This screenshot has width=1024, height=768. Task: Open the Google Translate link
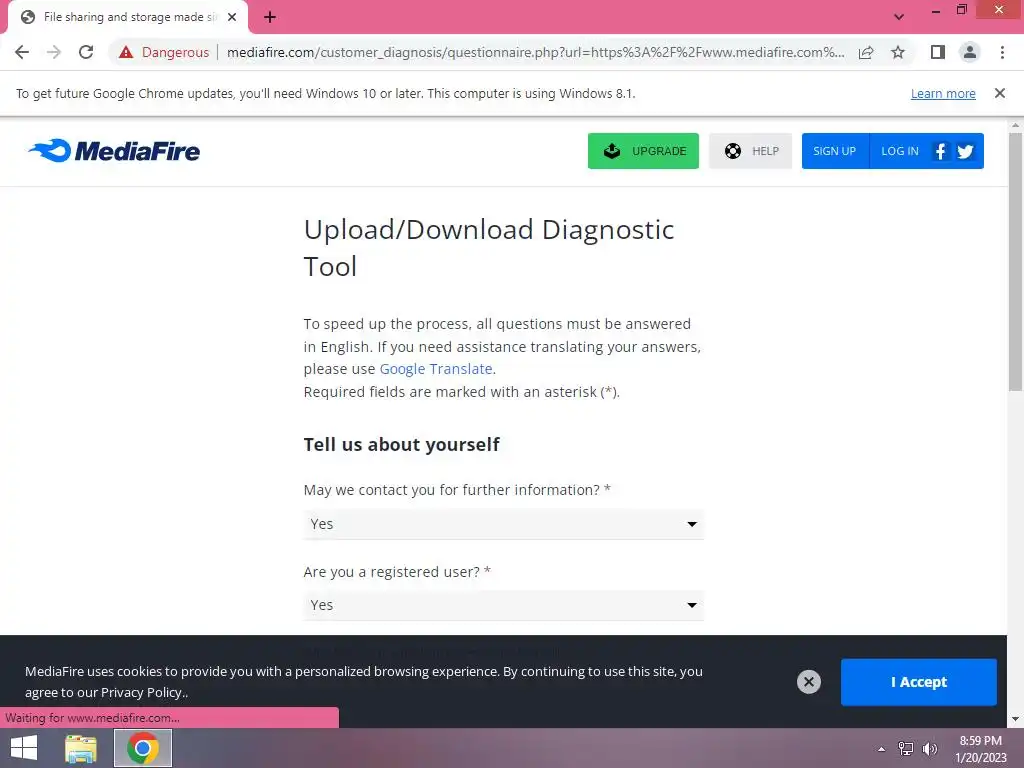tap(436, 369)
